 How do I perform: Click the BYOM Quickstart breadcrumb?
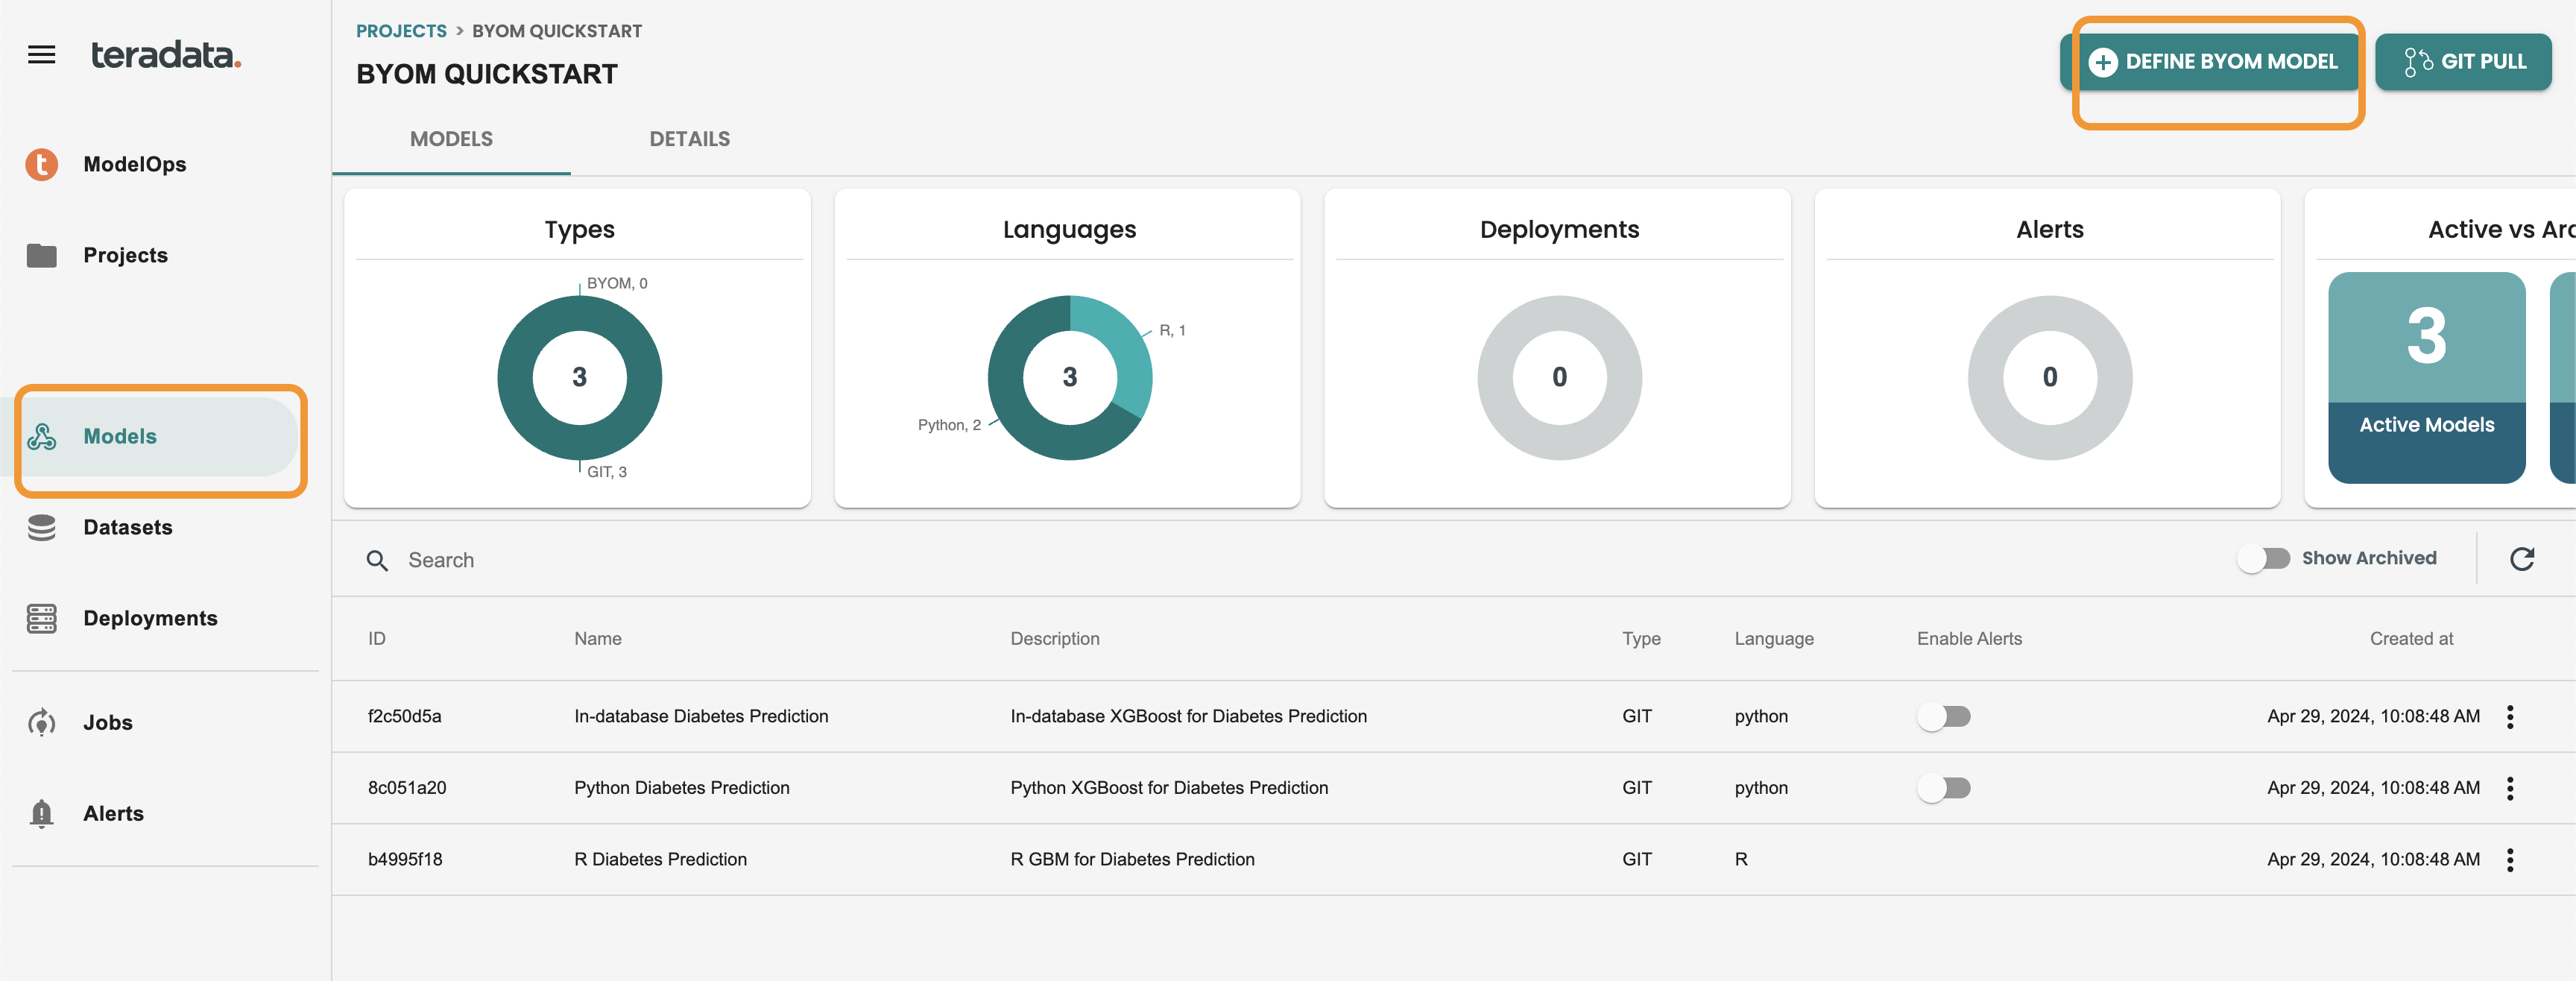coord(557,31)
